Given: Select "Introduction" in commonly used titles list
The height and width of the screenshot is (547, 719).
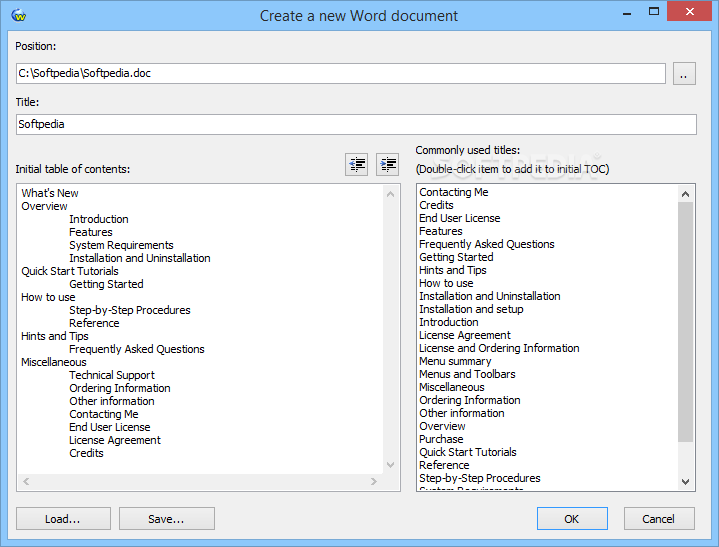Looking at the screenshot, I should [448, 322].
